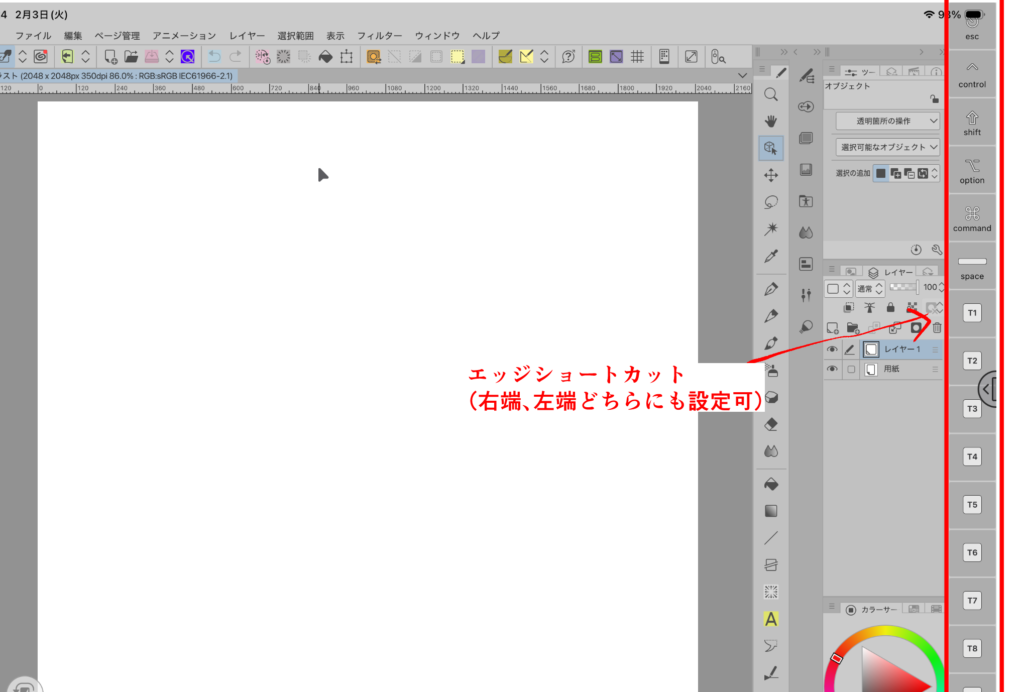The width and height of the screenshot is (1024, 692).
Task: Select the Hand move tool
Action: coord(771,121)
